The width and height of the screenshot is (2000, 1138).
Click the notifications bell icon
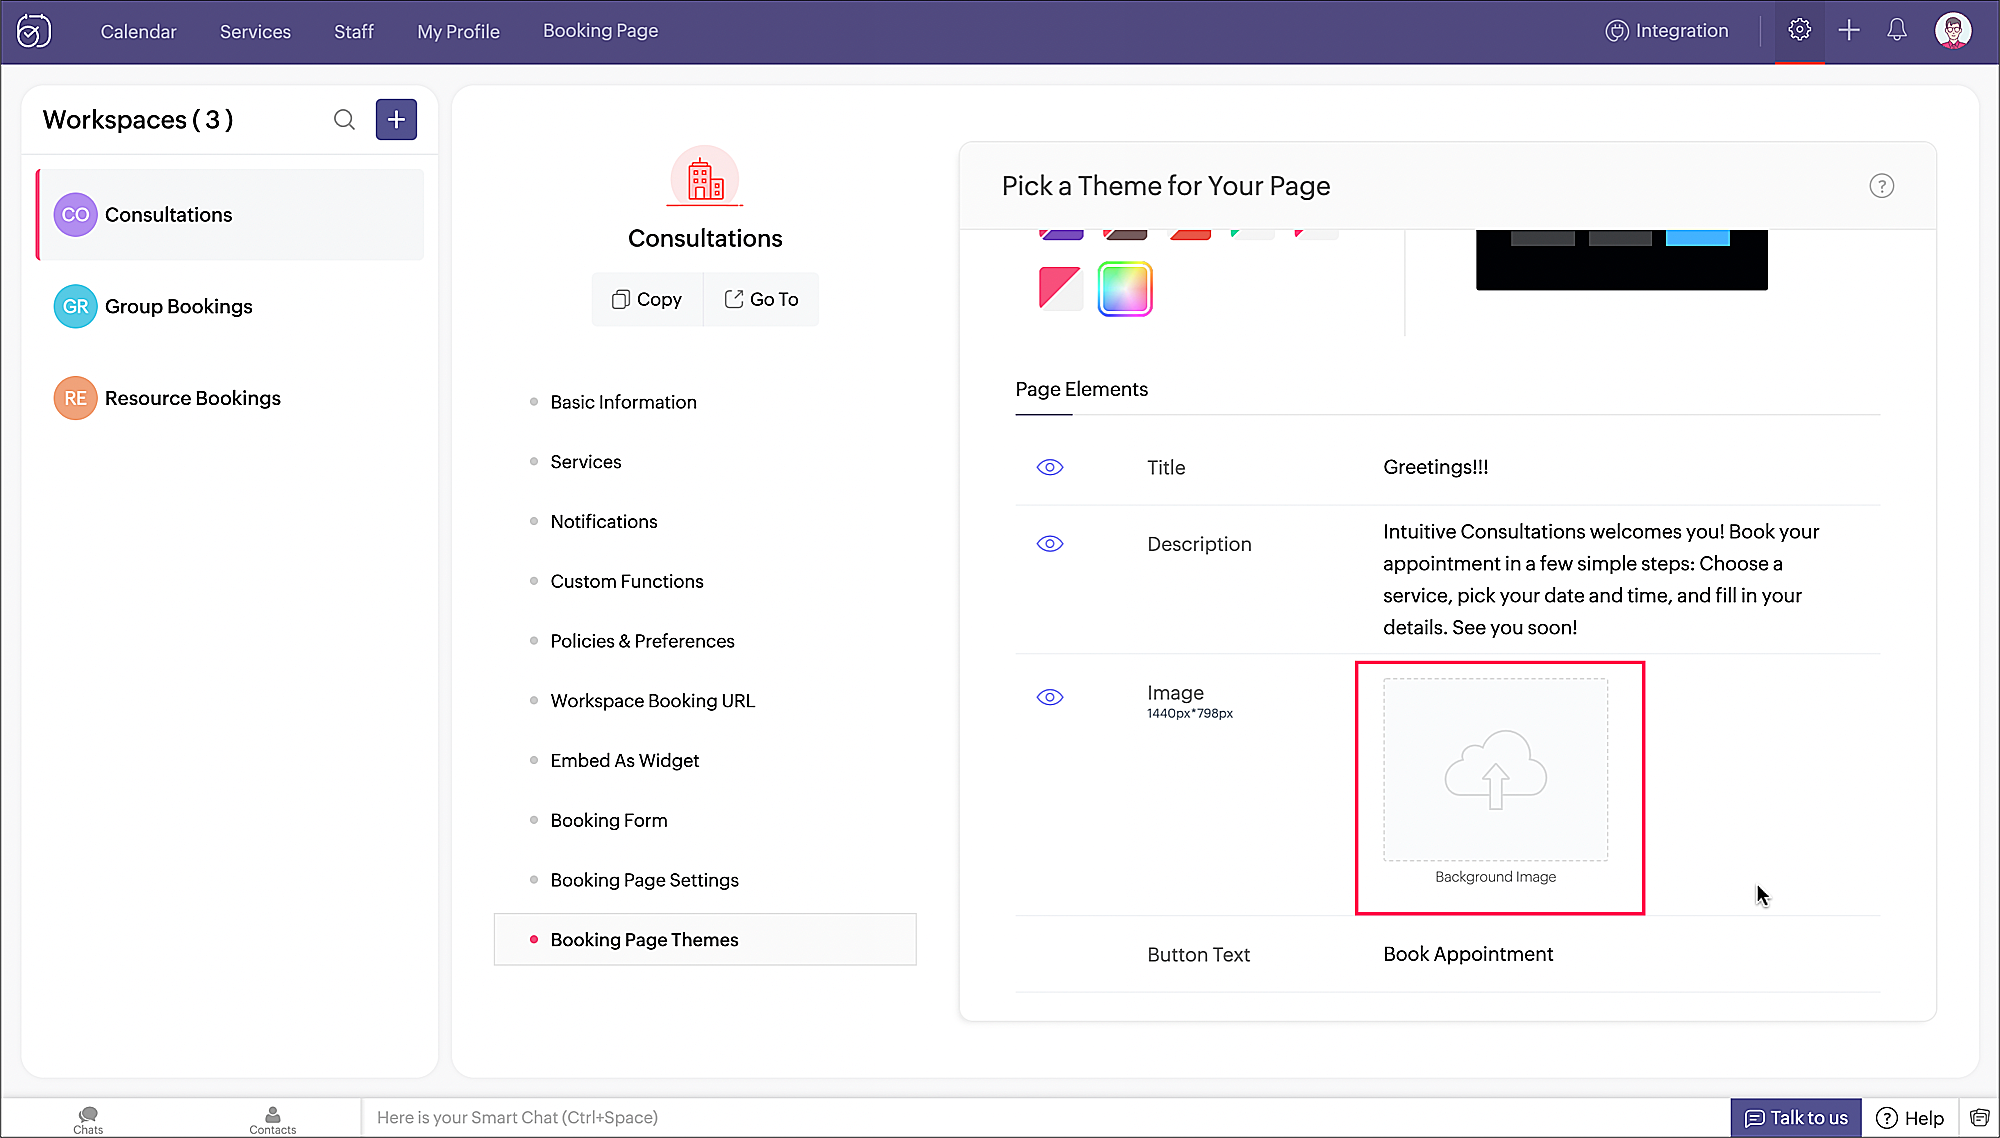coord(1896,30)
